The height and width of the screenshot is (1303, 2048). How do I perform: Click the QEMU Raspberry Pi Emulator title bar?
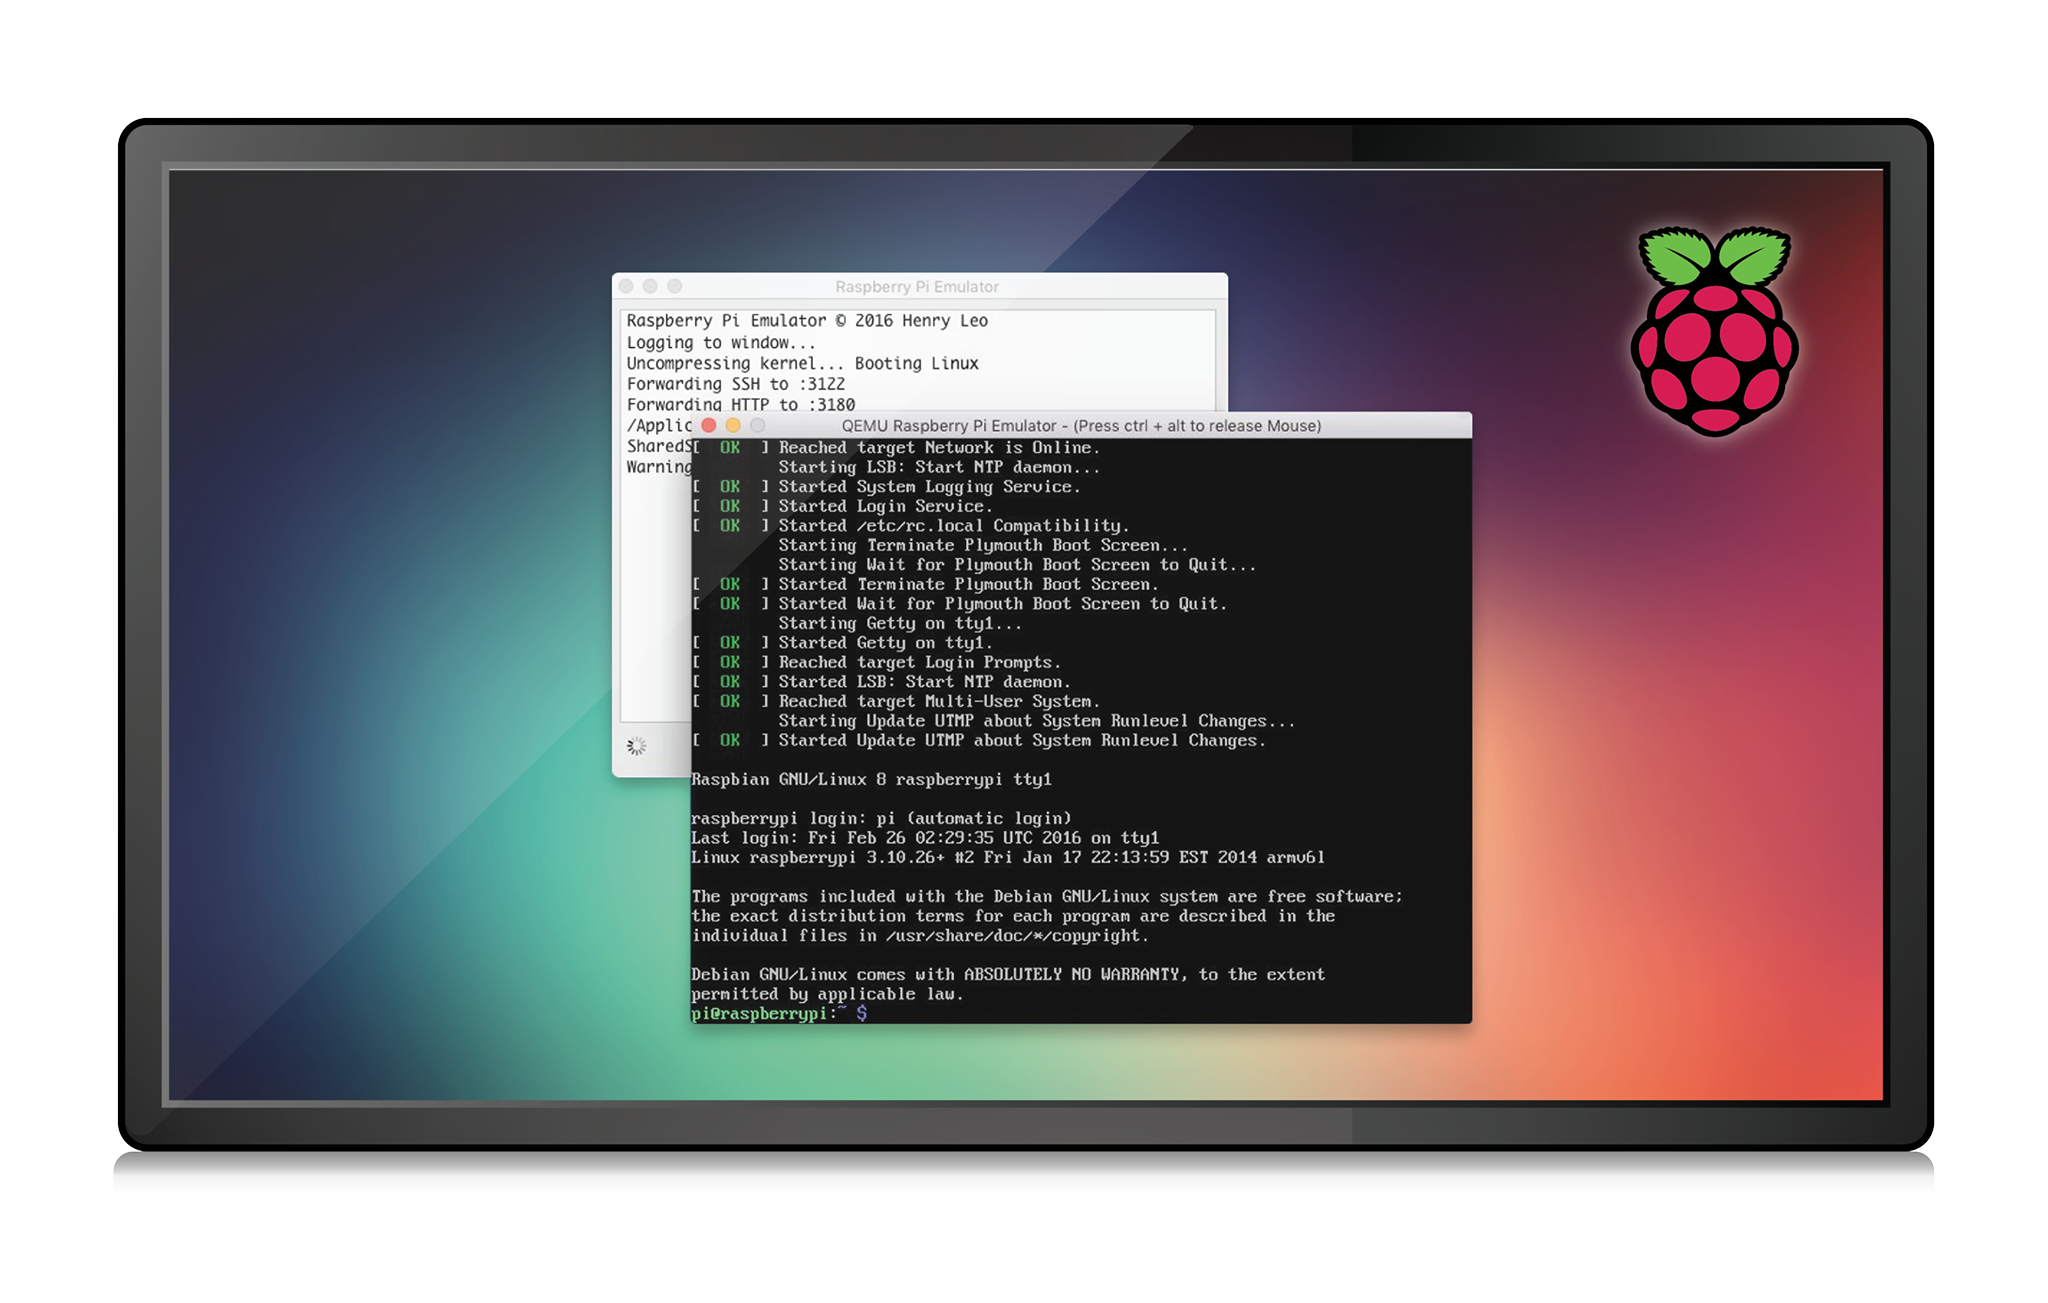[1081, 425]
